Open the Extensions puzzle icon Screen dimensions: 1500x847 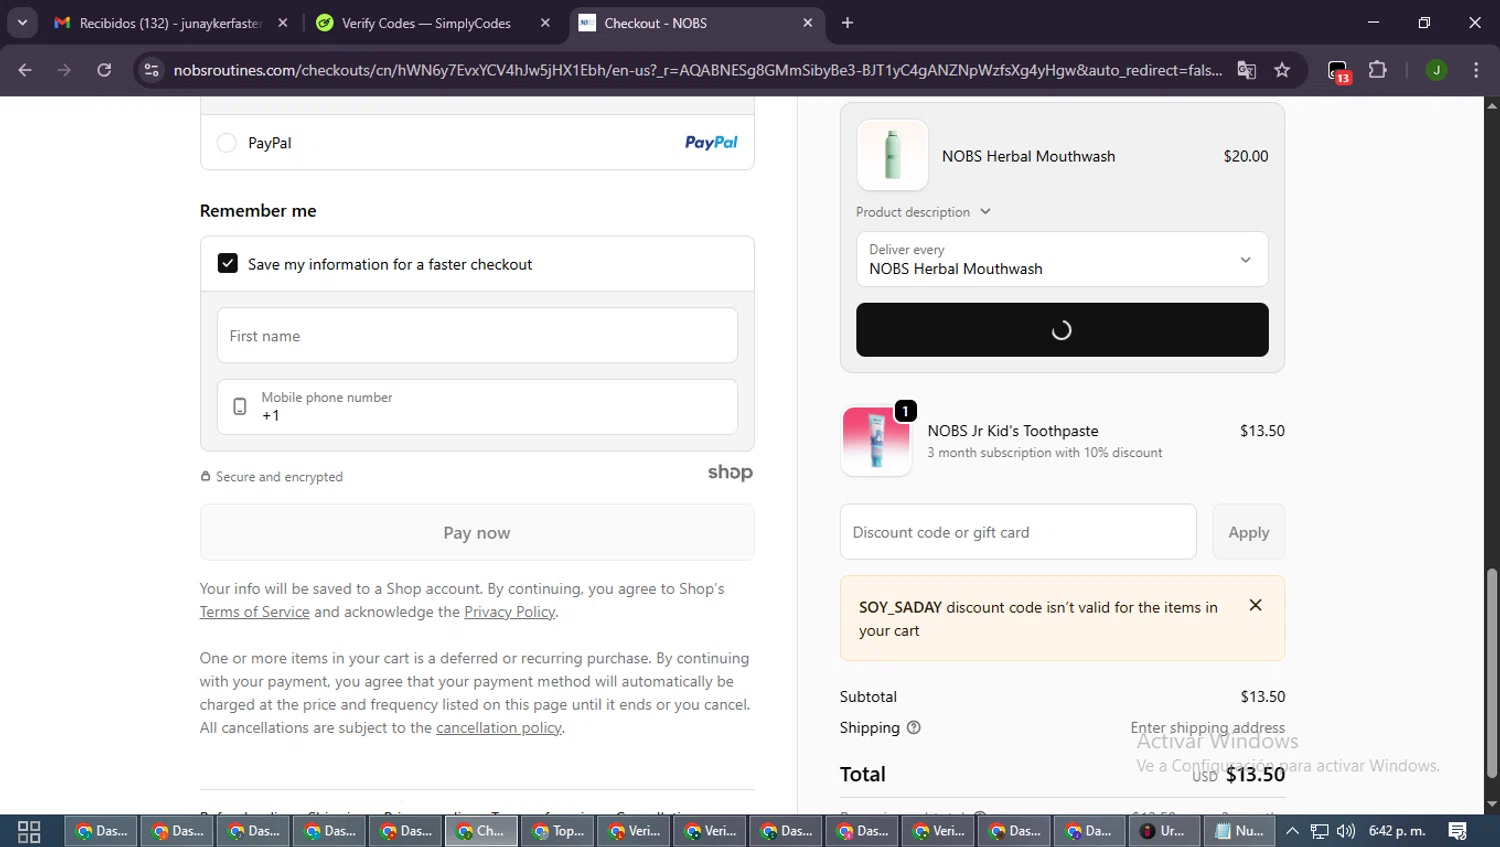(x=1378, y=70)
